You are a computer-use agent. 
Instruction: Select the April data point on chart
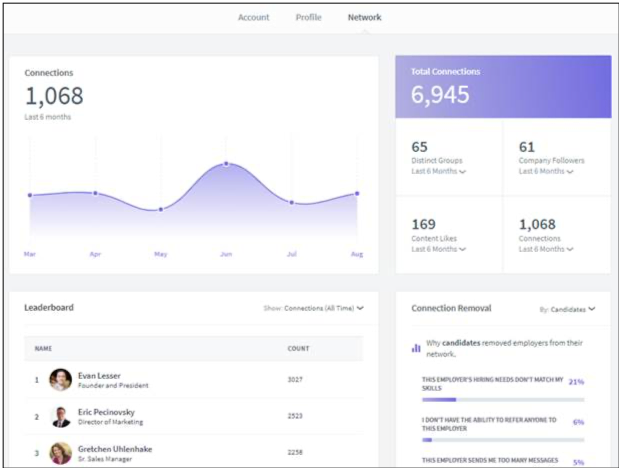95,193
